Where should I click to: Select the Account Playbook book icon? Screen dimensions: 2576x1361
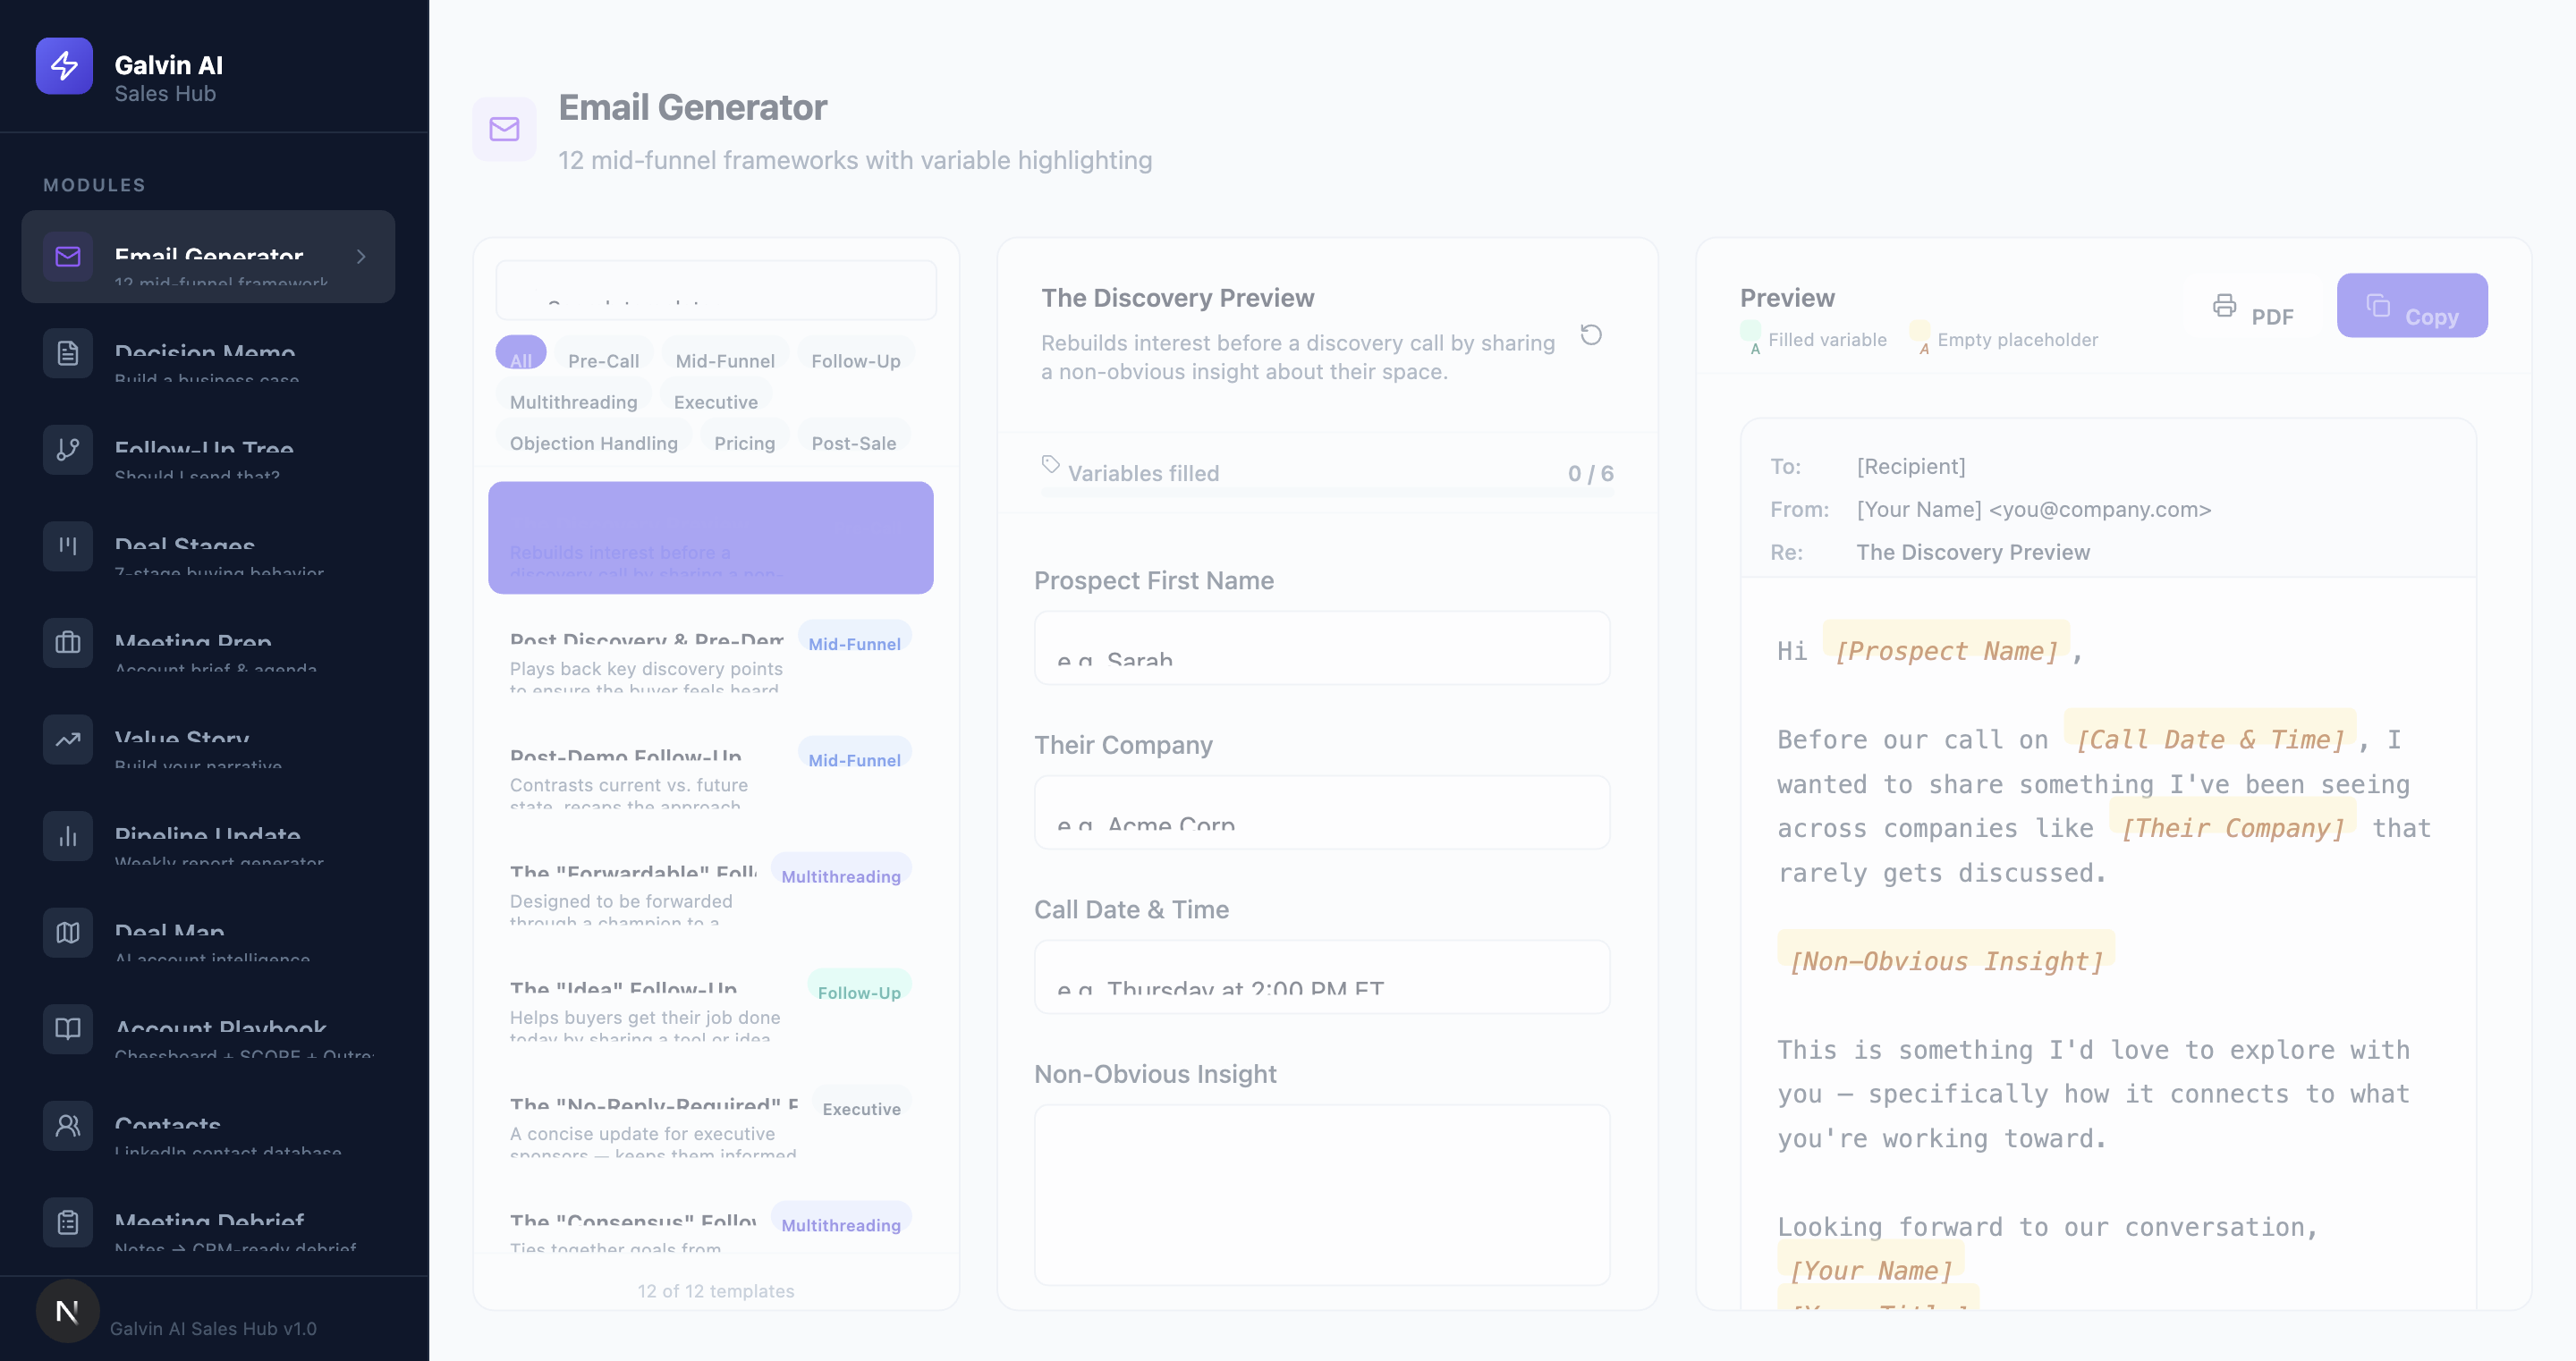click(x=67, y=1029)
